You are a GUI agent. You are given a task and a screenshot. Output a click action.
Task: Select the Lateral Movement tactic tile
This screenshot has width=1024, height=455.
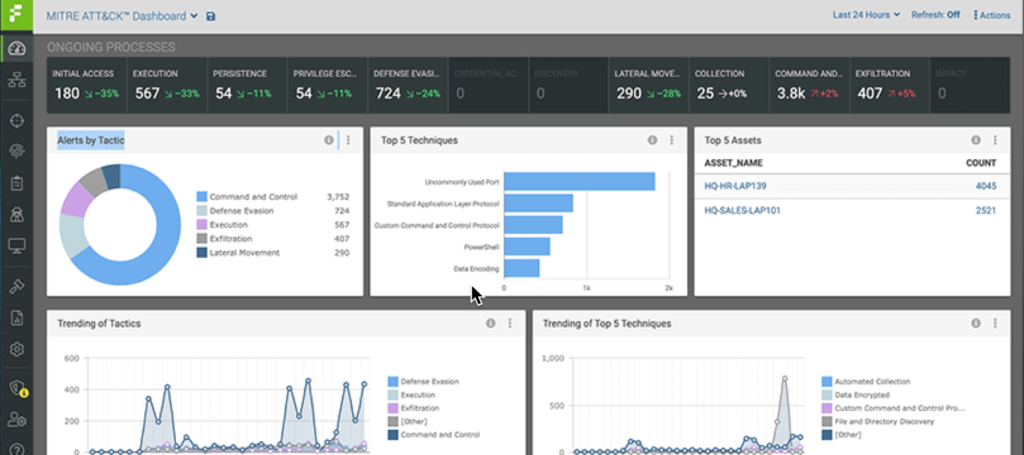click(648, 85)
